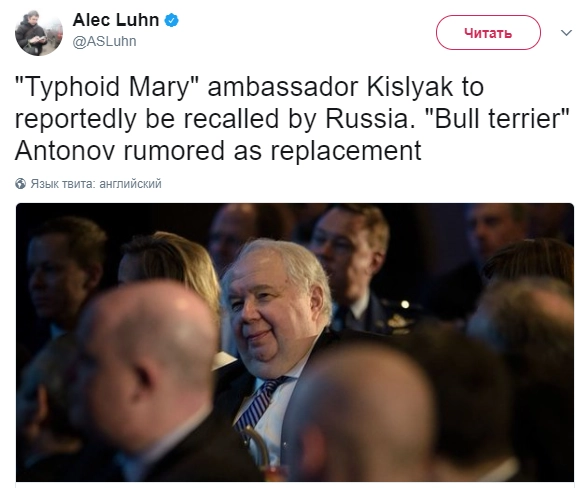
Task: Click the globe icon beside tweet language
Action: click(21, 184)
